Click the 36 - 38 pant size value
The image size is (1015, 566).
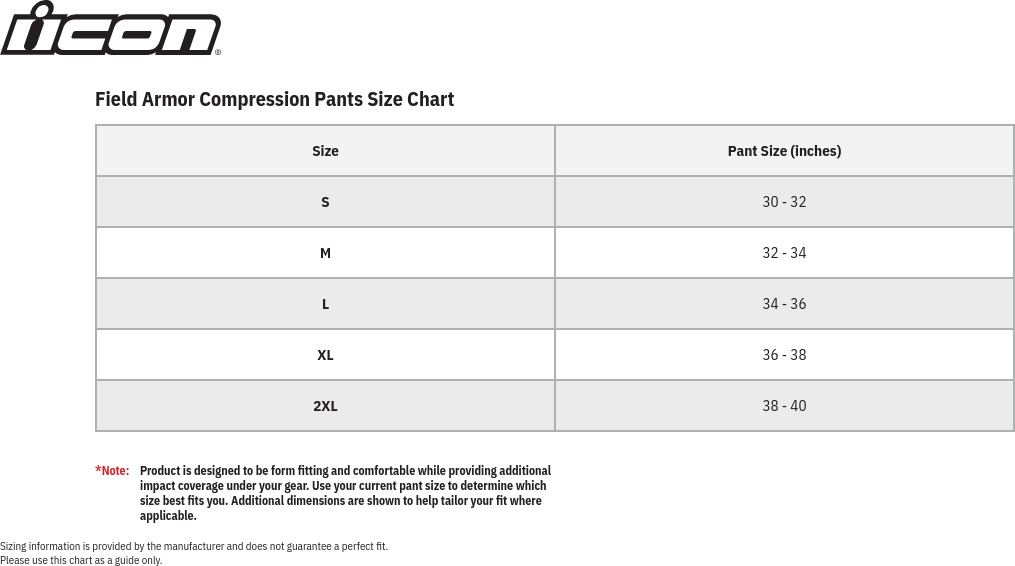(784, 355)
